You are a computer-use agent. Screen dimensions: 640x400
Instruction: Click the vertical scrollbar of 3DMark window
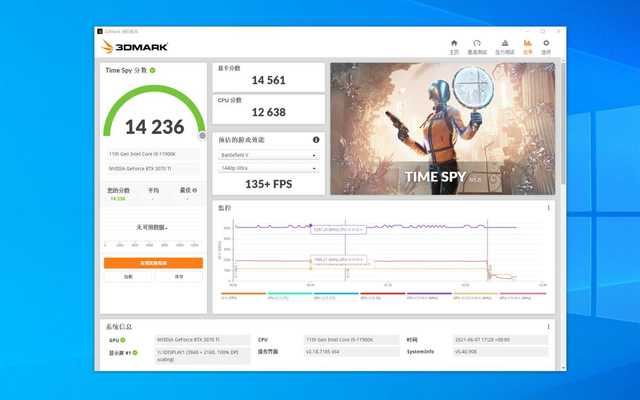tap(563, 122)
